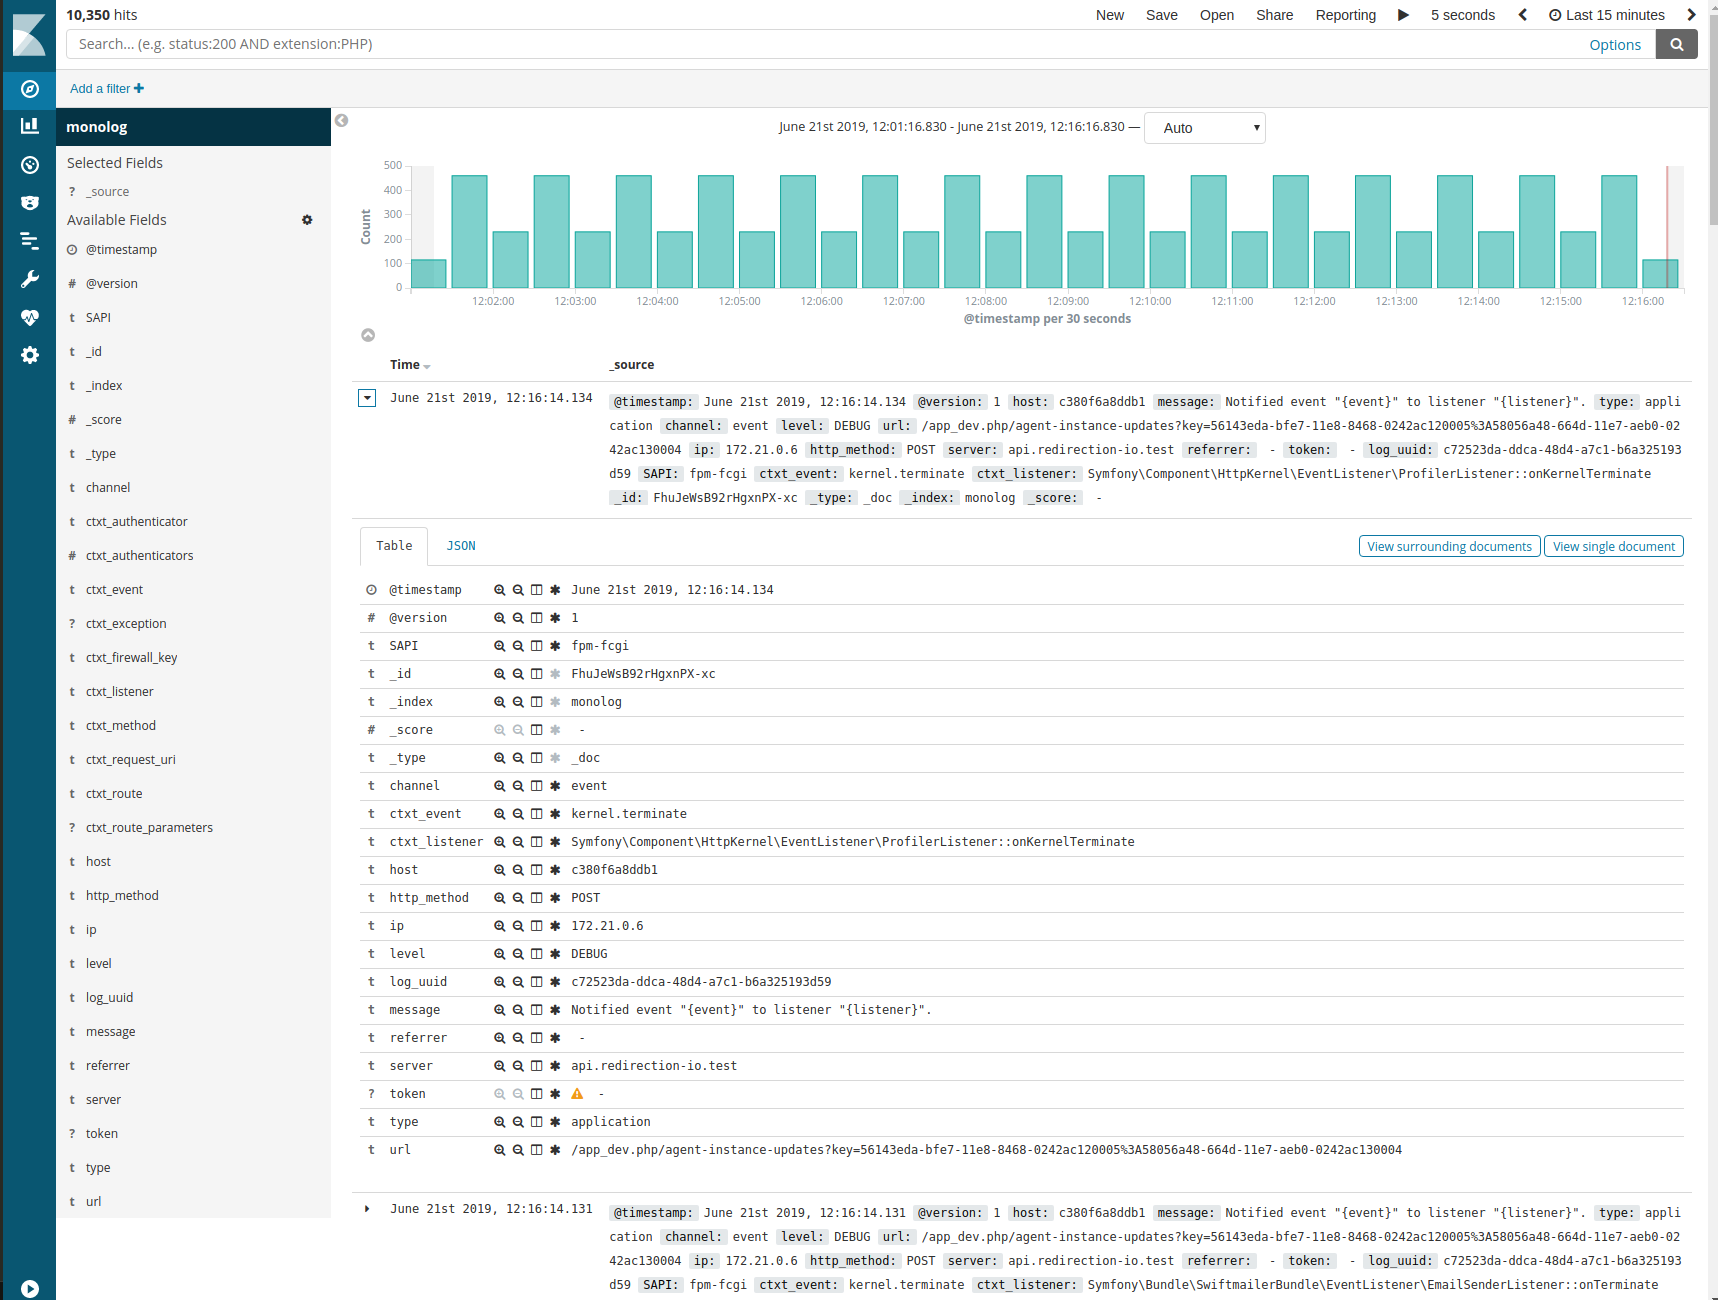This screenshot has height=1300, width=1718.
Task: Open the Dev Tools wrench icon in sidebar
Action: (30, 279)
